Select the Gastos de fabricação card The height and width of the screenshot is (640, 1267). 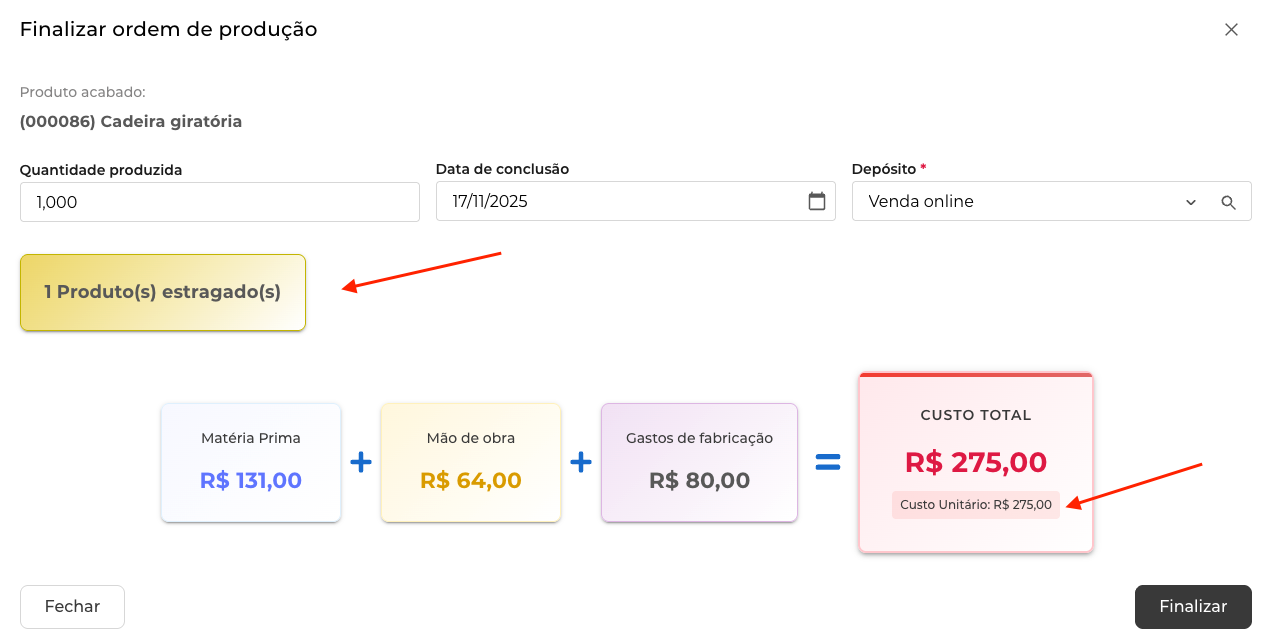tap(699, 462)
